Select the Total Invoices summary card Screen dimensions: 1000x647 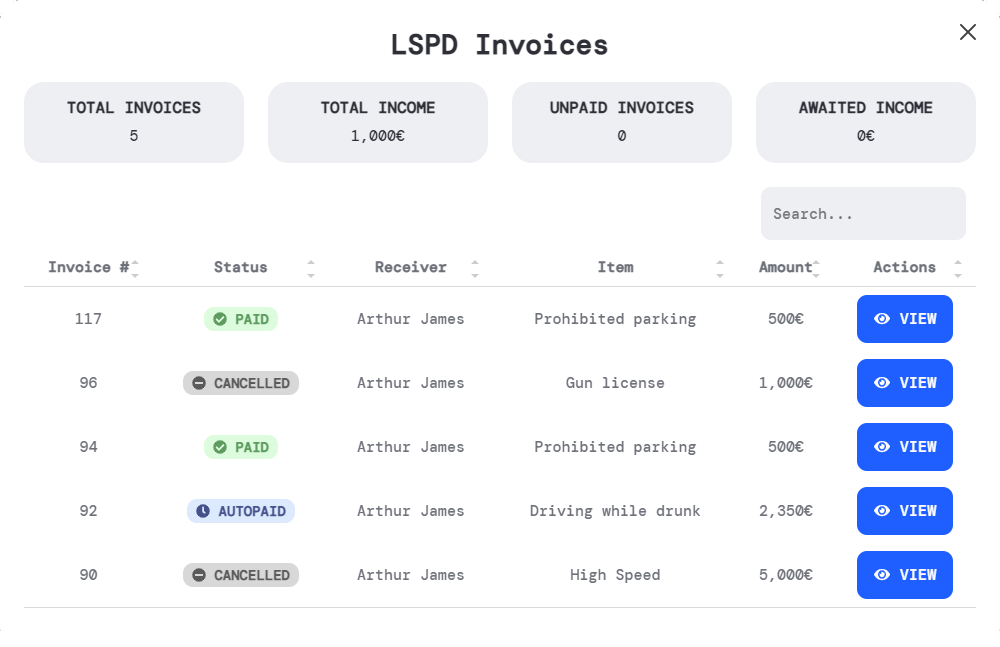134,122
